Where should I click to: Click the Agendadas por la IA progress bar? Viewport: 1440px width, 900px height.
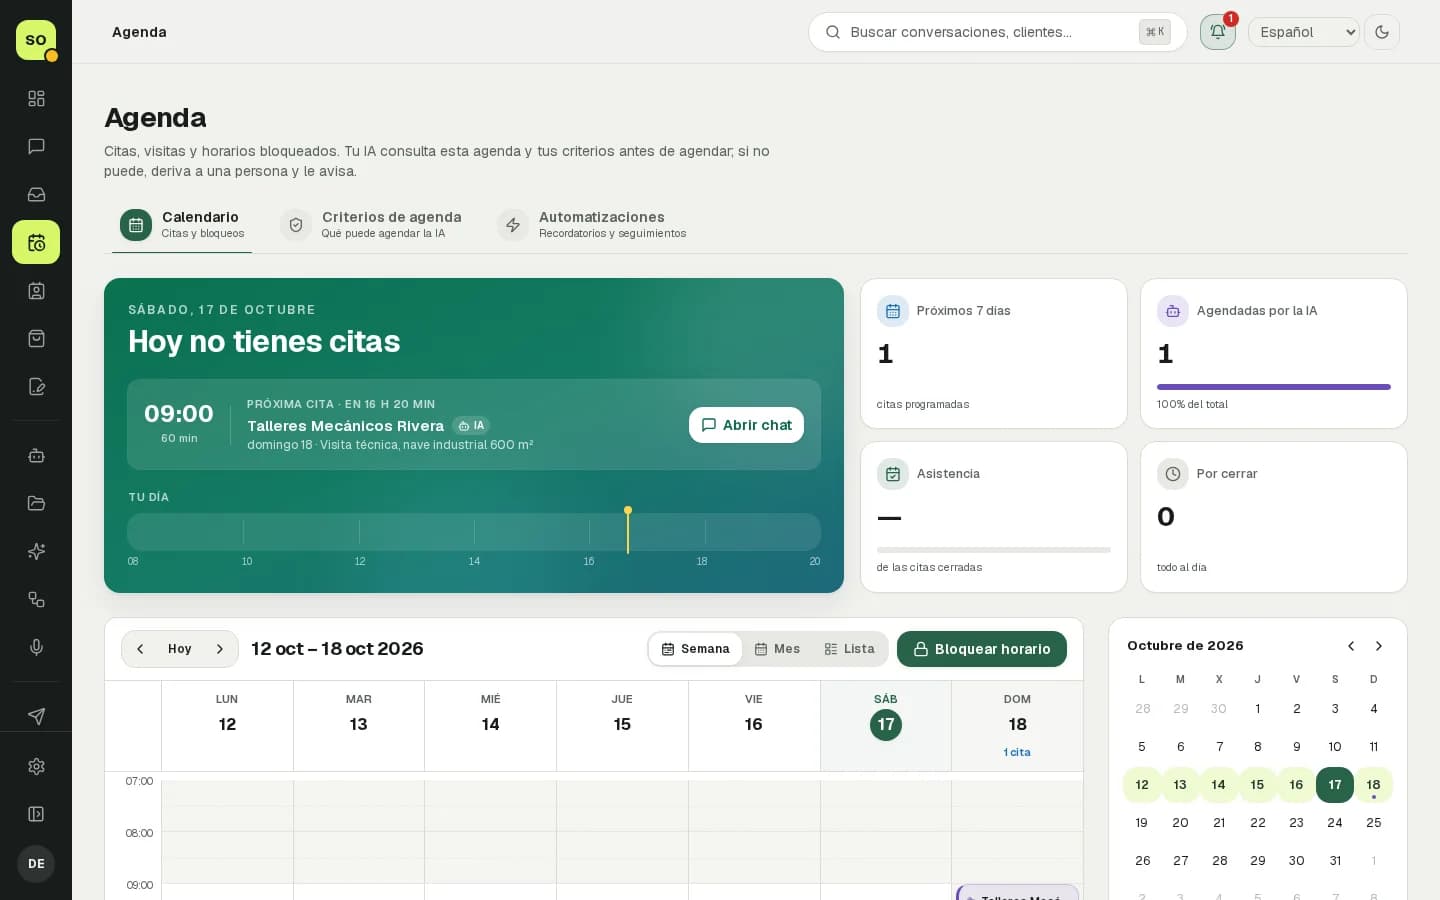point(1274,387)
